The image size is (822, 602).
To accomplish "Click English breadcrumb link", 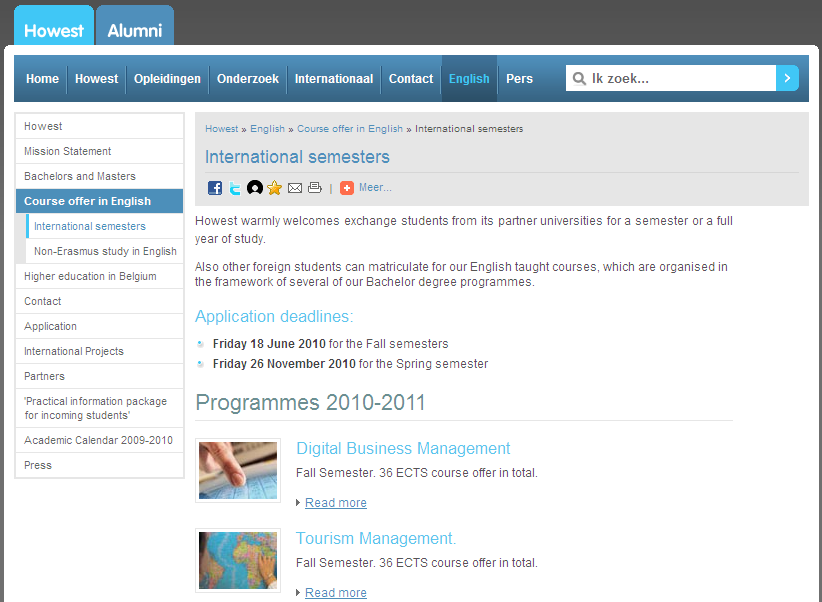I will [267, 129].
